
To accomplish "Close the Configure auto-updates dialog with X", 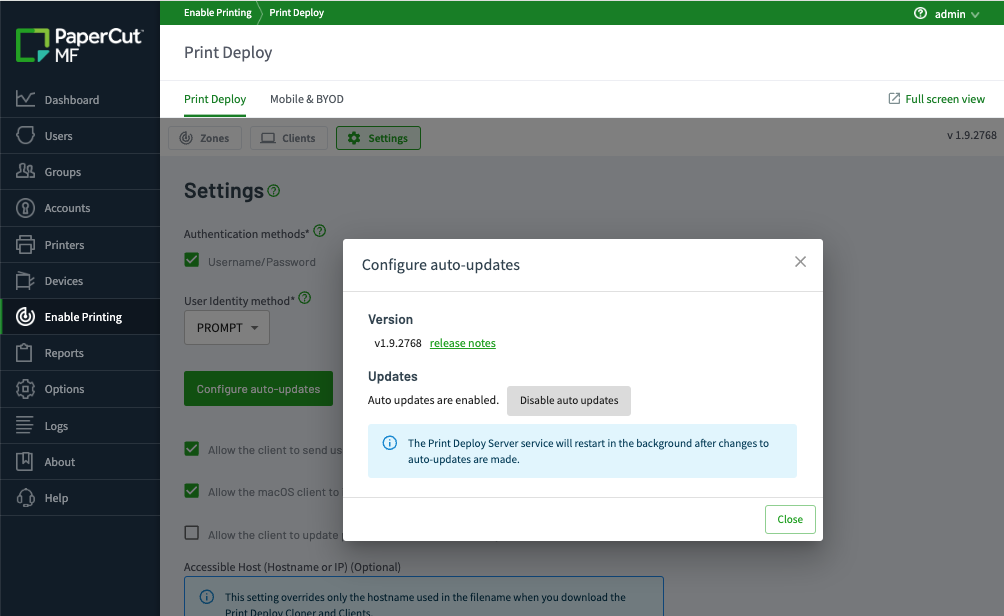I will [800, 261].
